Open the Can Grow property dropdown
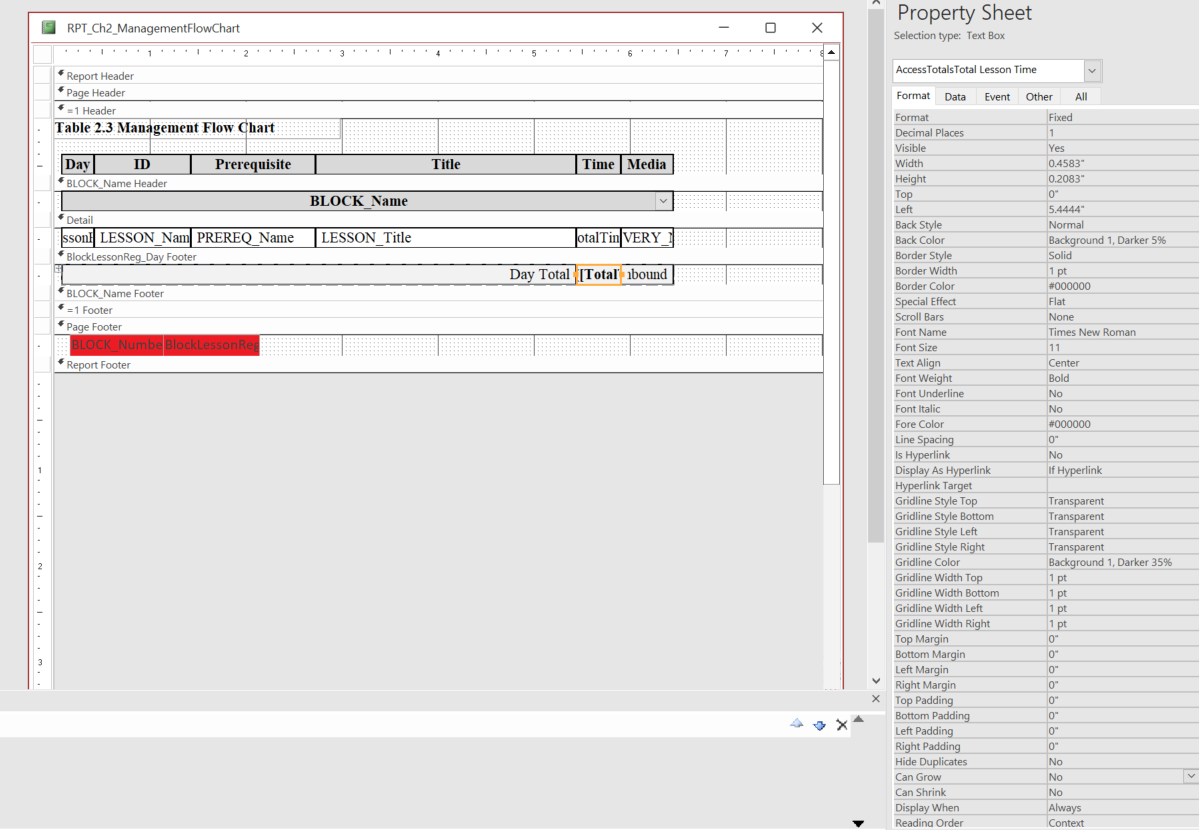Image resolution: width=1199 pixels, height=830 pixels. (1190, 776)
